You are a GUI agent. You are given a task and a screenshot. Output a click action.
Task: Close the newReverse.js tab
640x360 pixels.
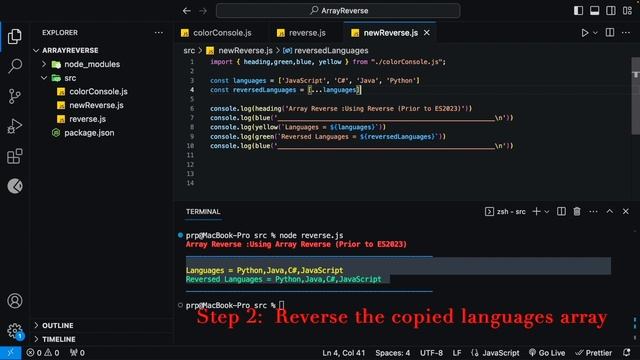click(427, 33)
